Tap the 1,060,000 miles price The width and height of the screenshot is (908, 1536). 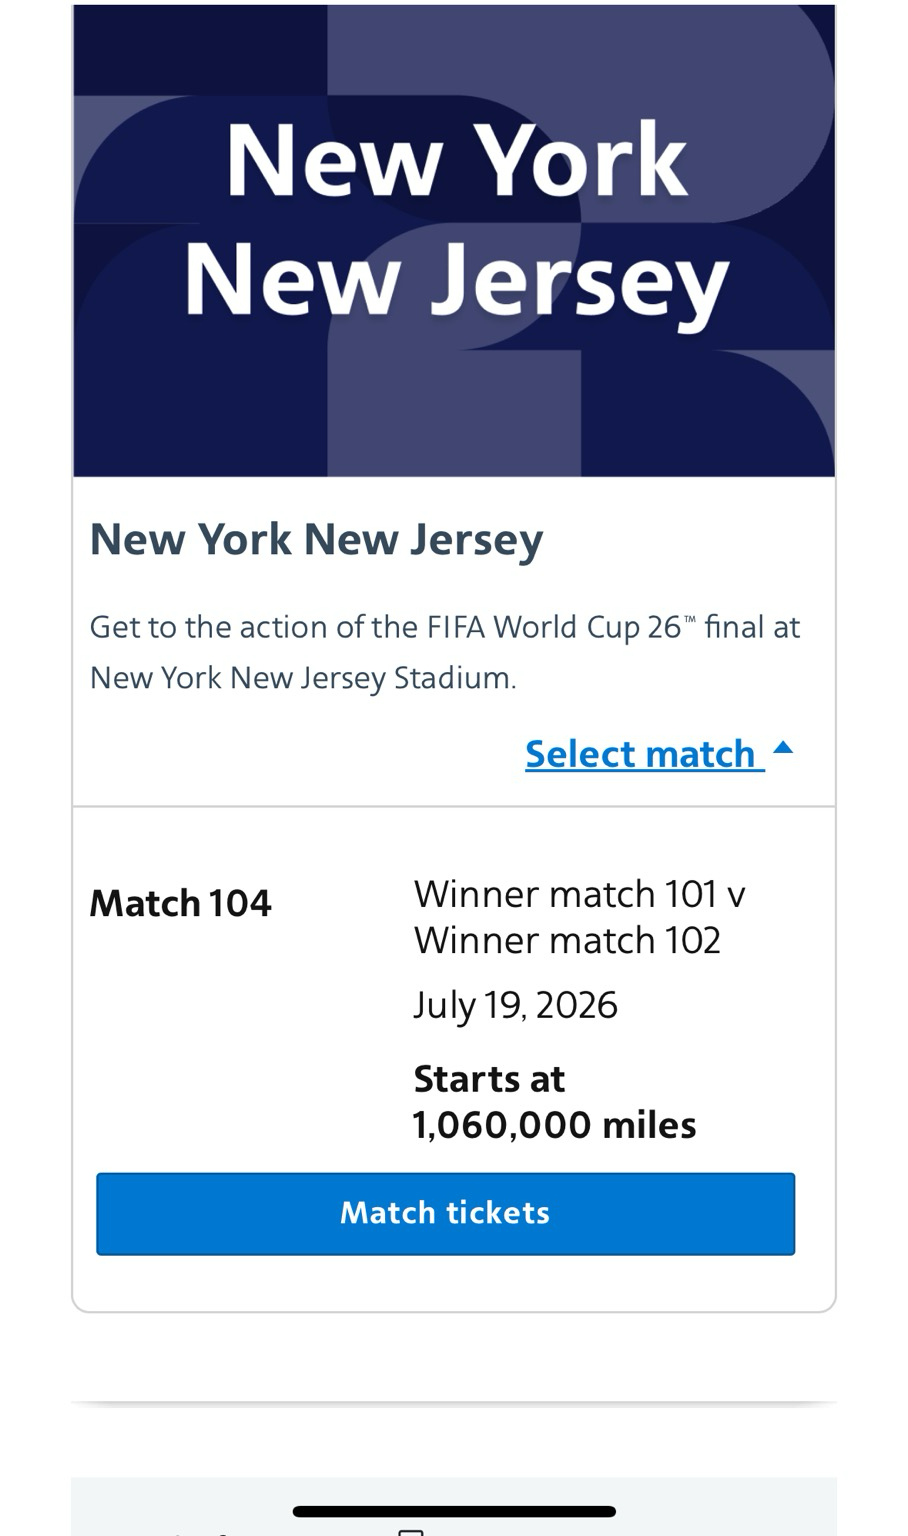click(x=555, y=1125)
